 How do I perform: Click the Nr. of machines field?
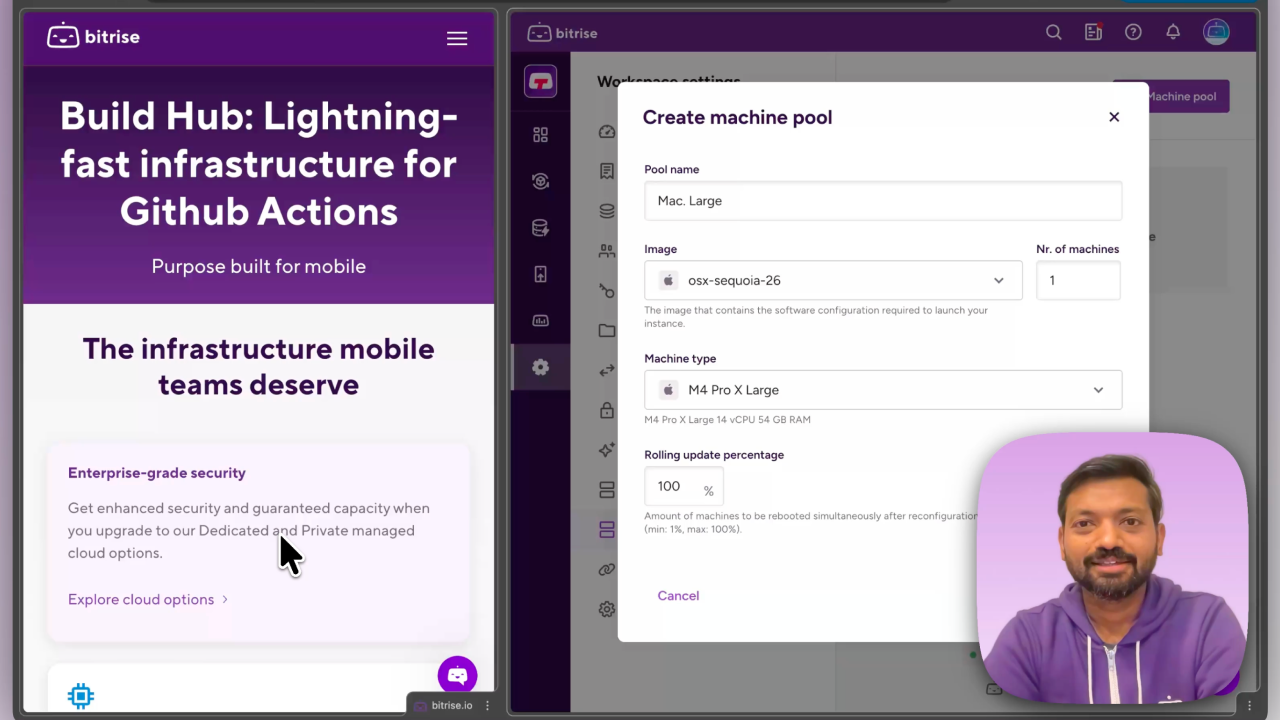[1078, 280]
